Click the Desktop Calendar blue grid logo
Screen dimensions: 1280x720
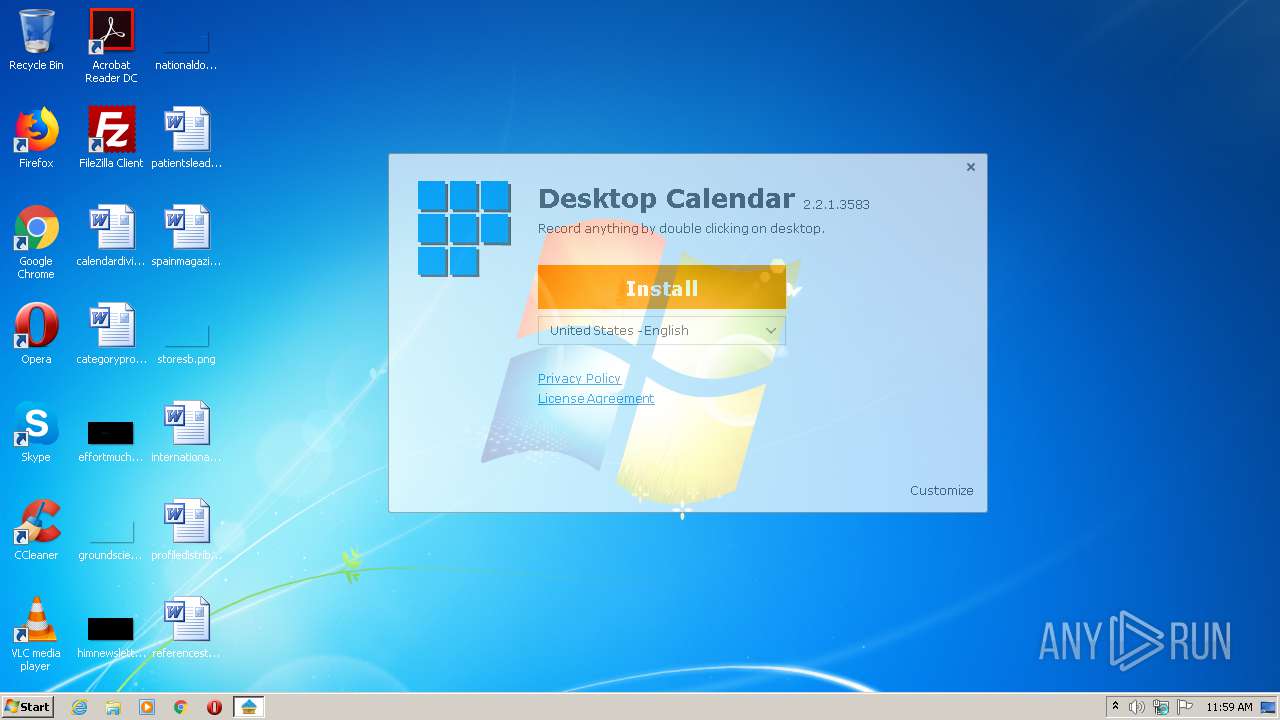464,228
